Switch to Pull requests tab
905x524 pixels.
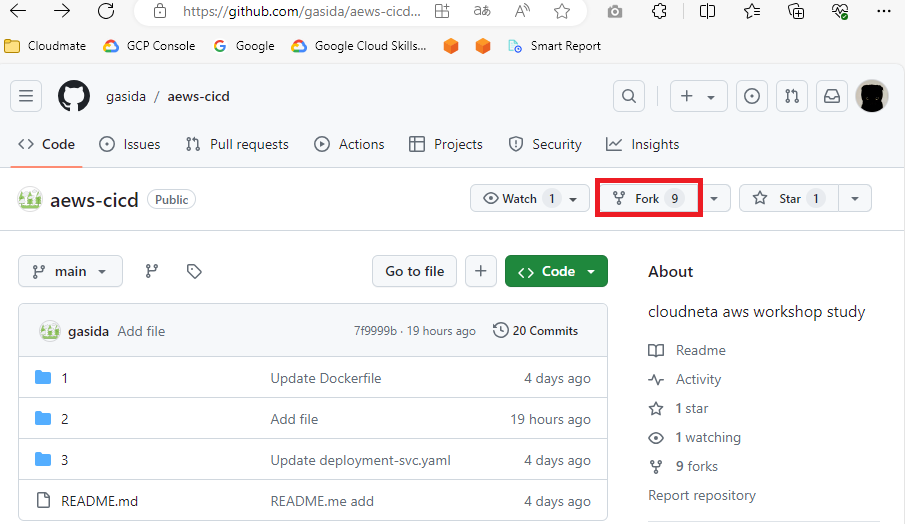pyautogui.click(x=237, y=144)
